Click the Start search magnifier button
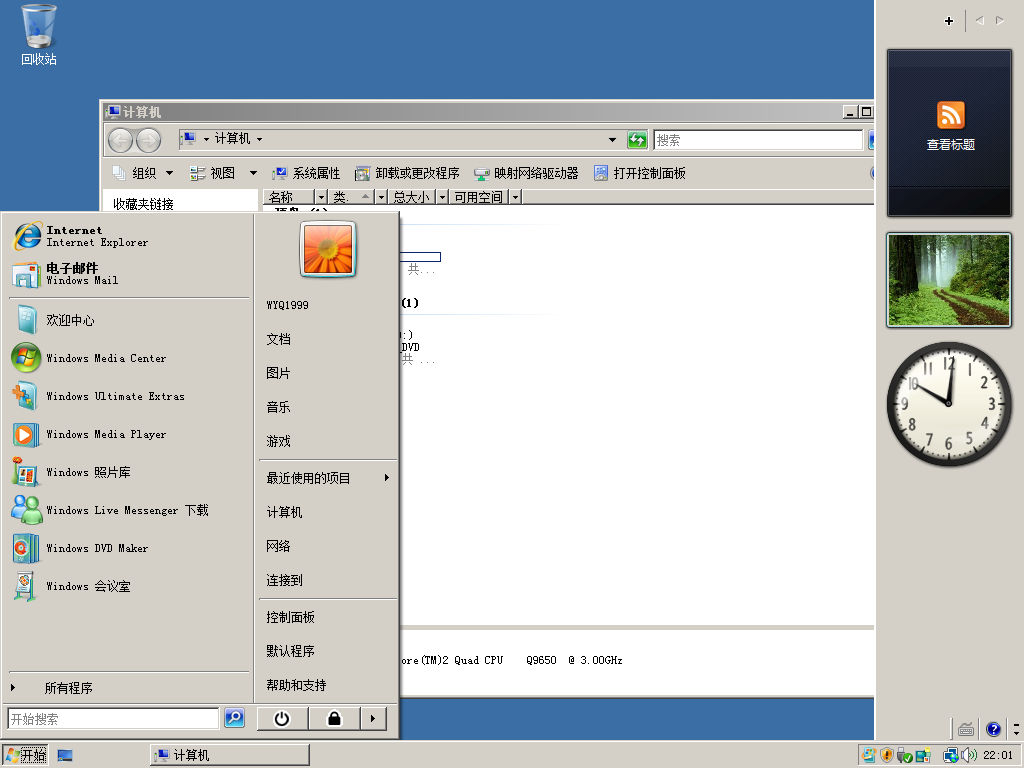 pos(234,718)
